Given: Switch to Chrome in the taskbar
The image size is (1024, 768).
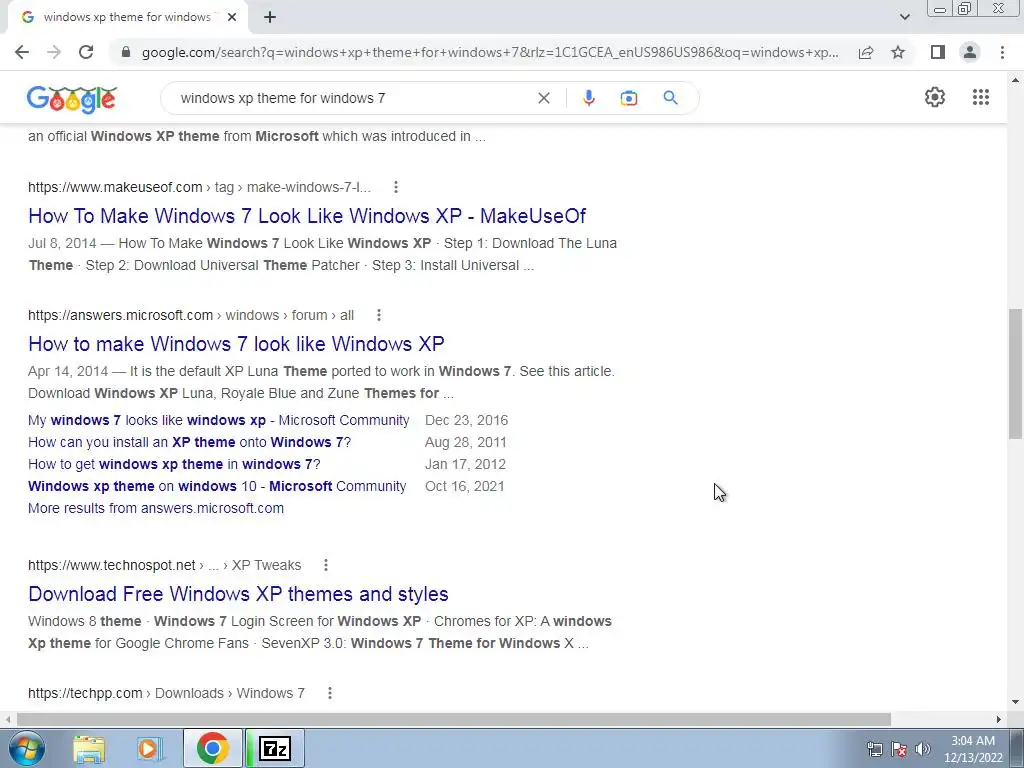Looking at the screenshot, I should click(212, 748).
